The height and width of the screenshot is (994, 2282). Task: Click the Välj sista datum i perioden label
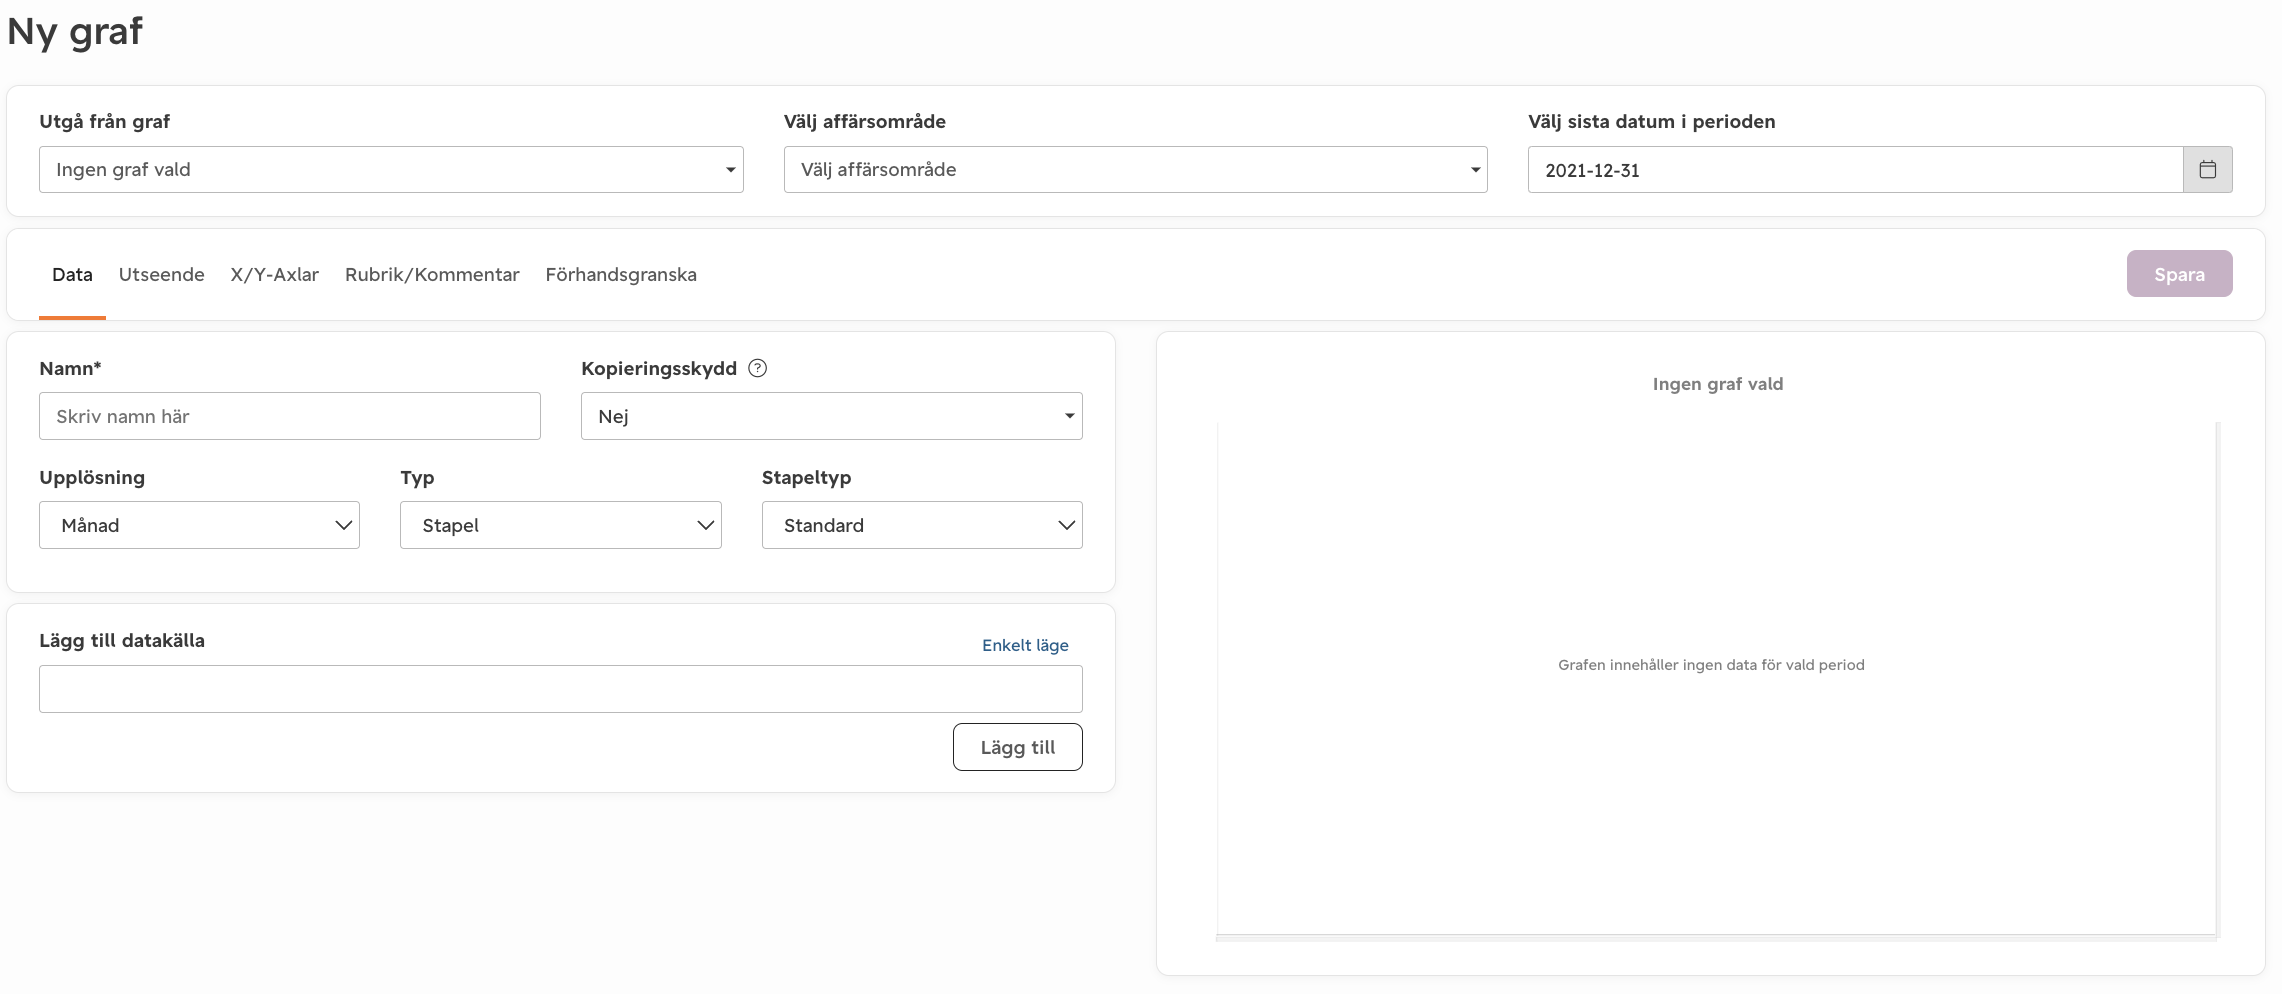(1651, 121)
